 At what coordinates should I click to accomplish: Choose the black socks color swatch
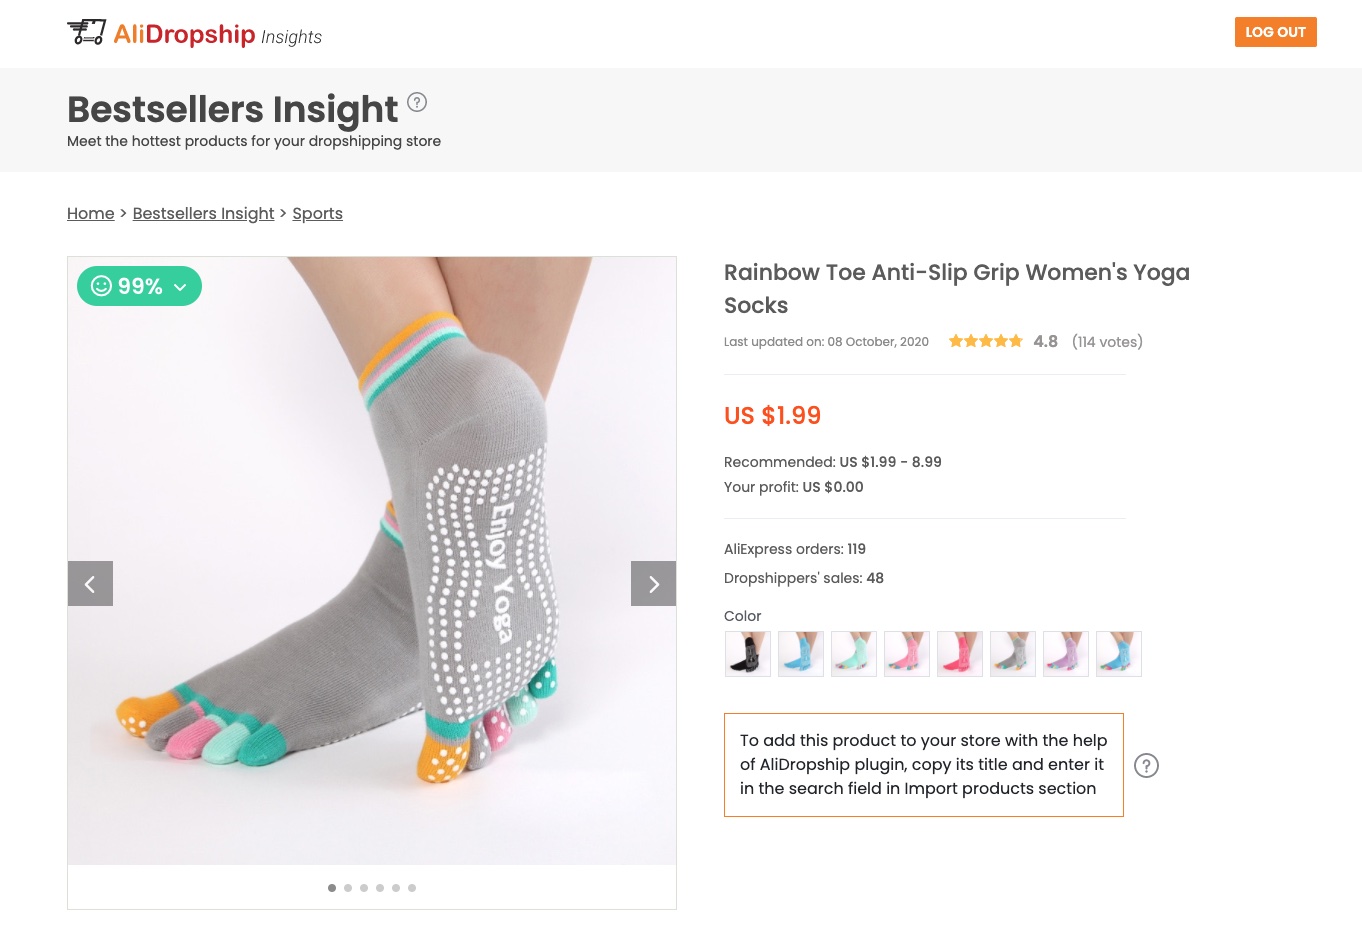(x=747, y=654)
